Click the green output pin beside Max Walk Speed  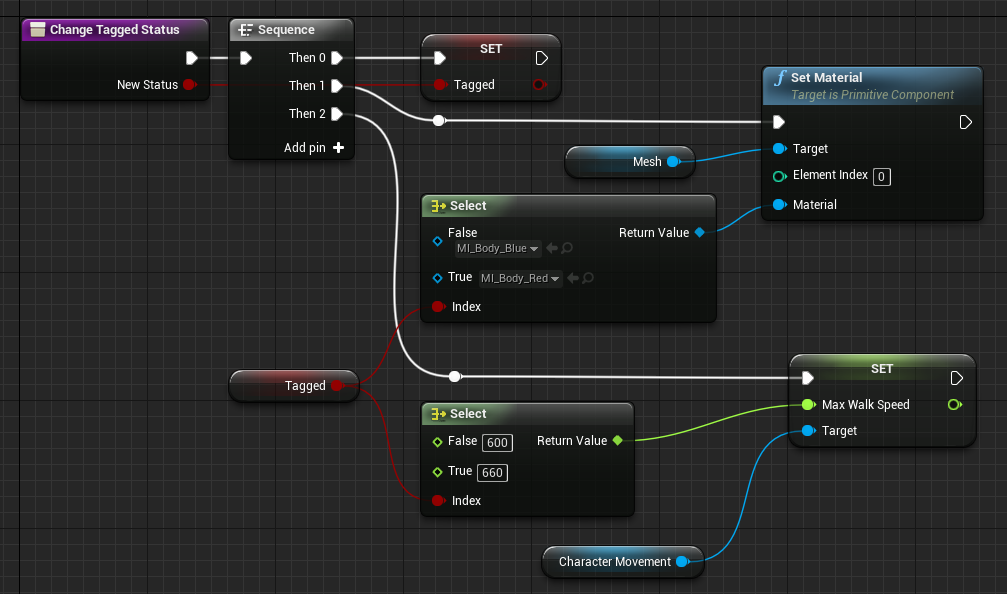[x=953, y=405]
